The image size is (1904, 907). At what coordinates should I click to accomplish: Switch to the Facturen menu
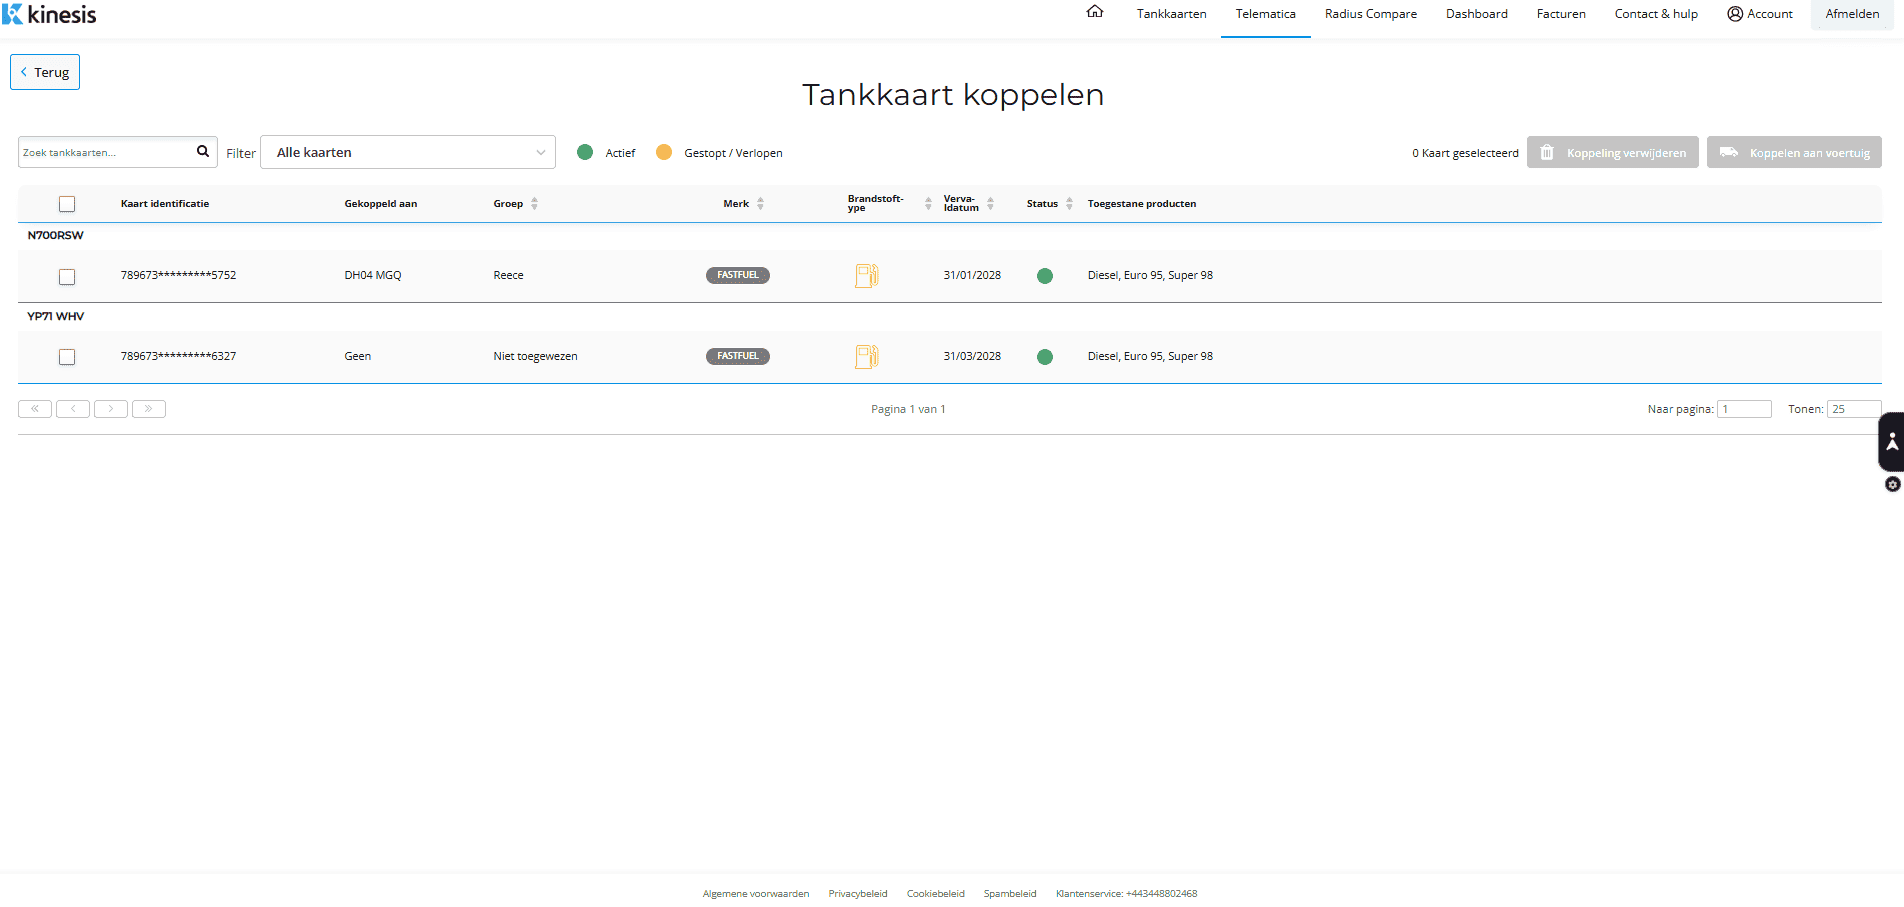[x=1561, y=14]
